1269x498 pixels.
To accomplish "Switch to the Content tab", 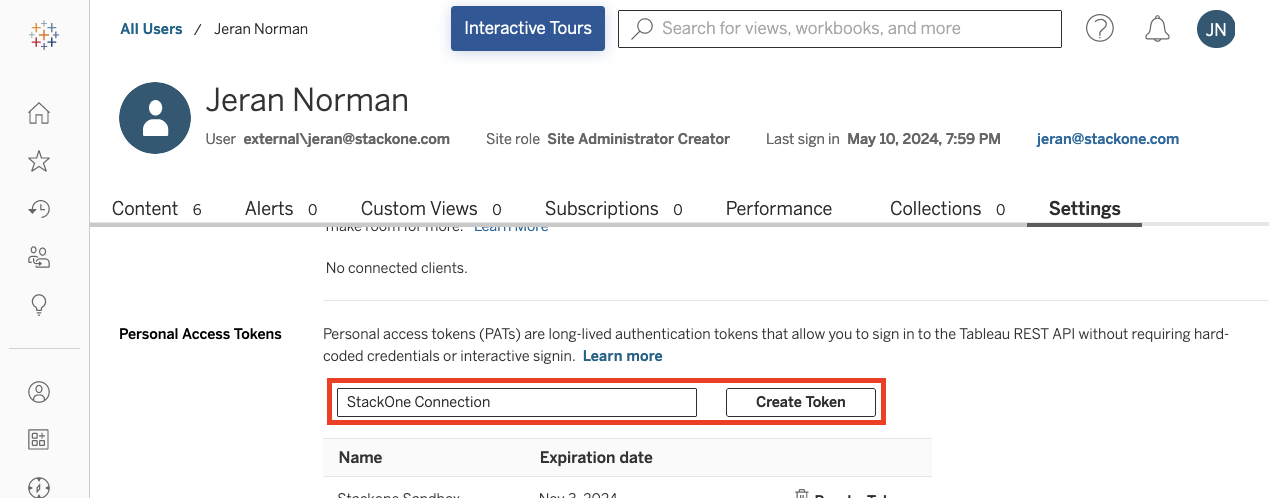I will (145, 209).
